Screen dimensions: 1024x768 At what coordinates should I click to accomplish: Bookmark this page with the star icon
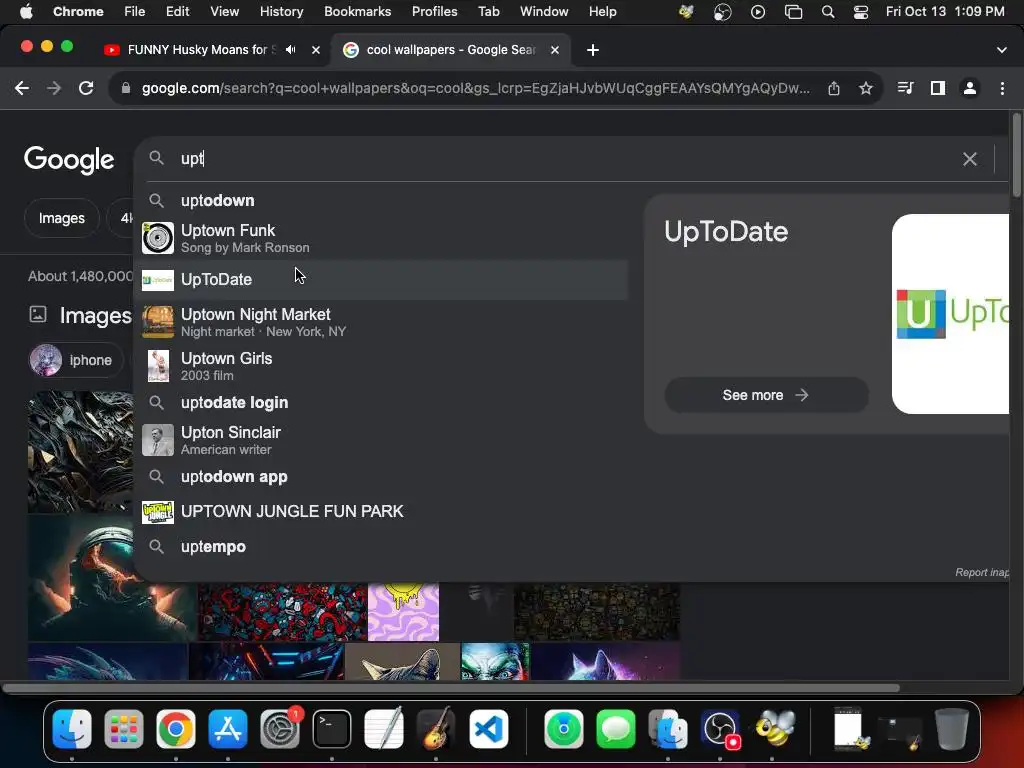[x=865, y=88]
